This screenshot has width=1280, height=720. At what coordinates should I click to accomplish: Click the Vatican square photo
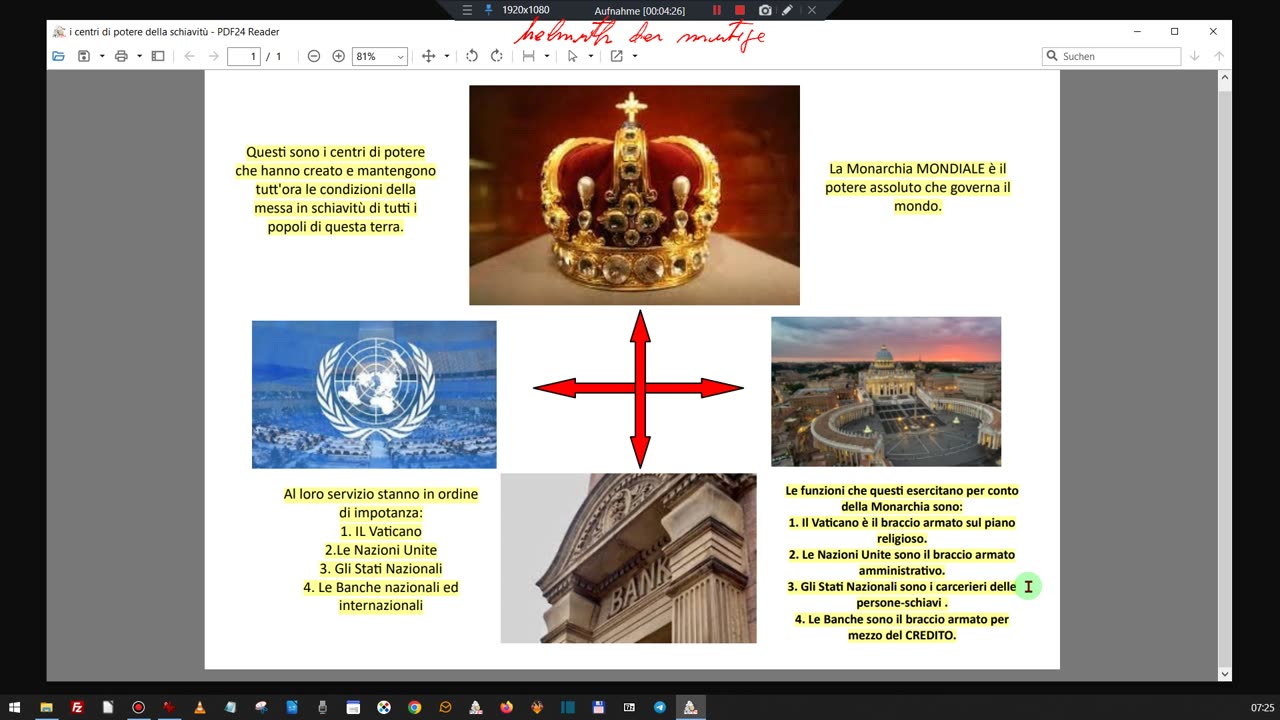886,391
